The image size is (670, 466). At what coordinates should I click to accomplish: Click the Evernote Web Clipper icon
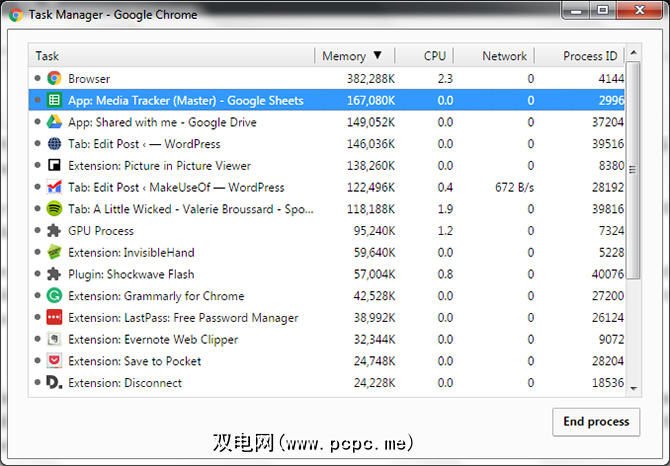54,339
